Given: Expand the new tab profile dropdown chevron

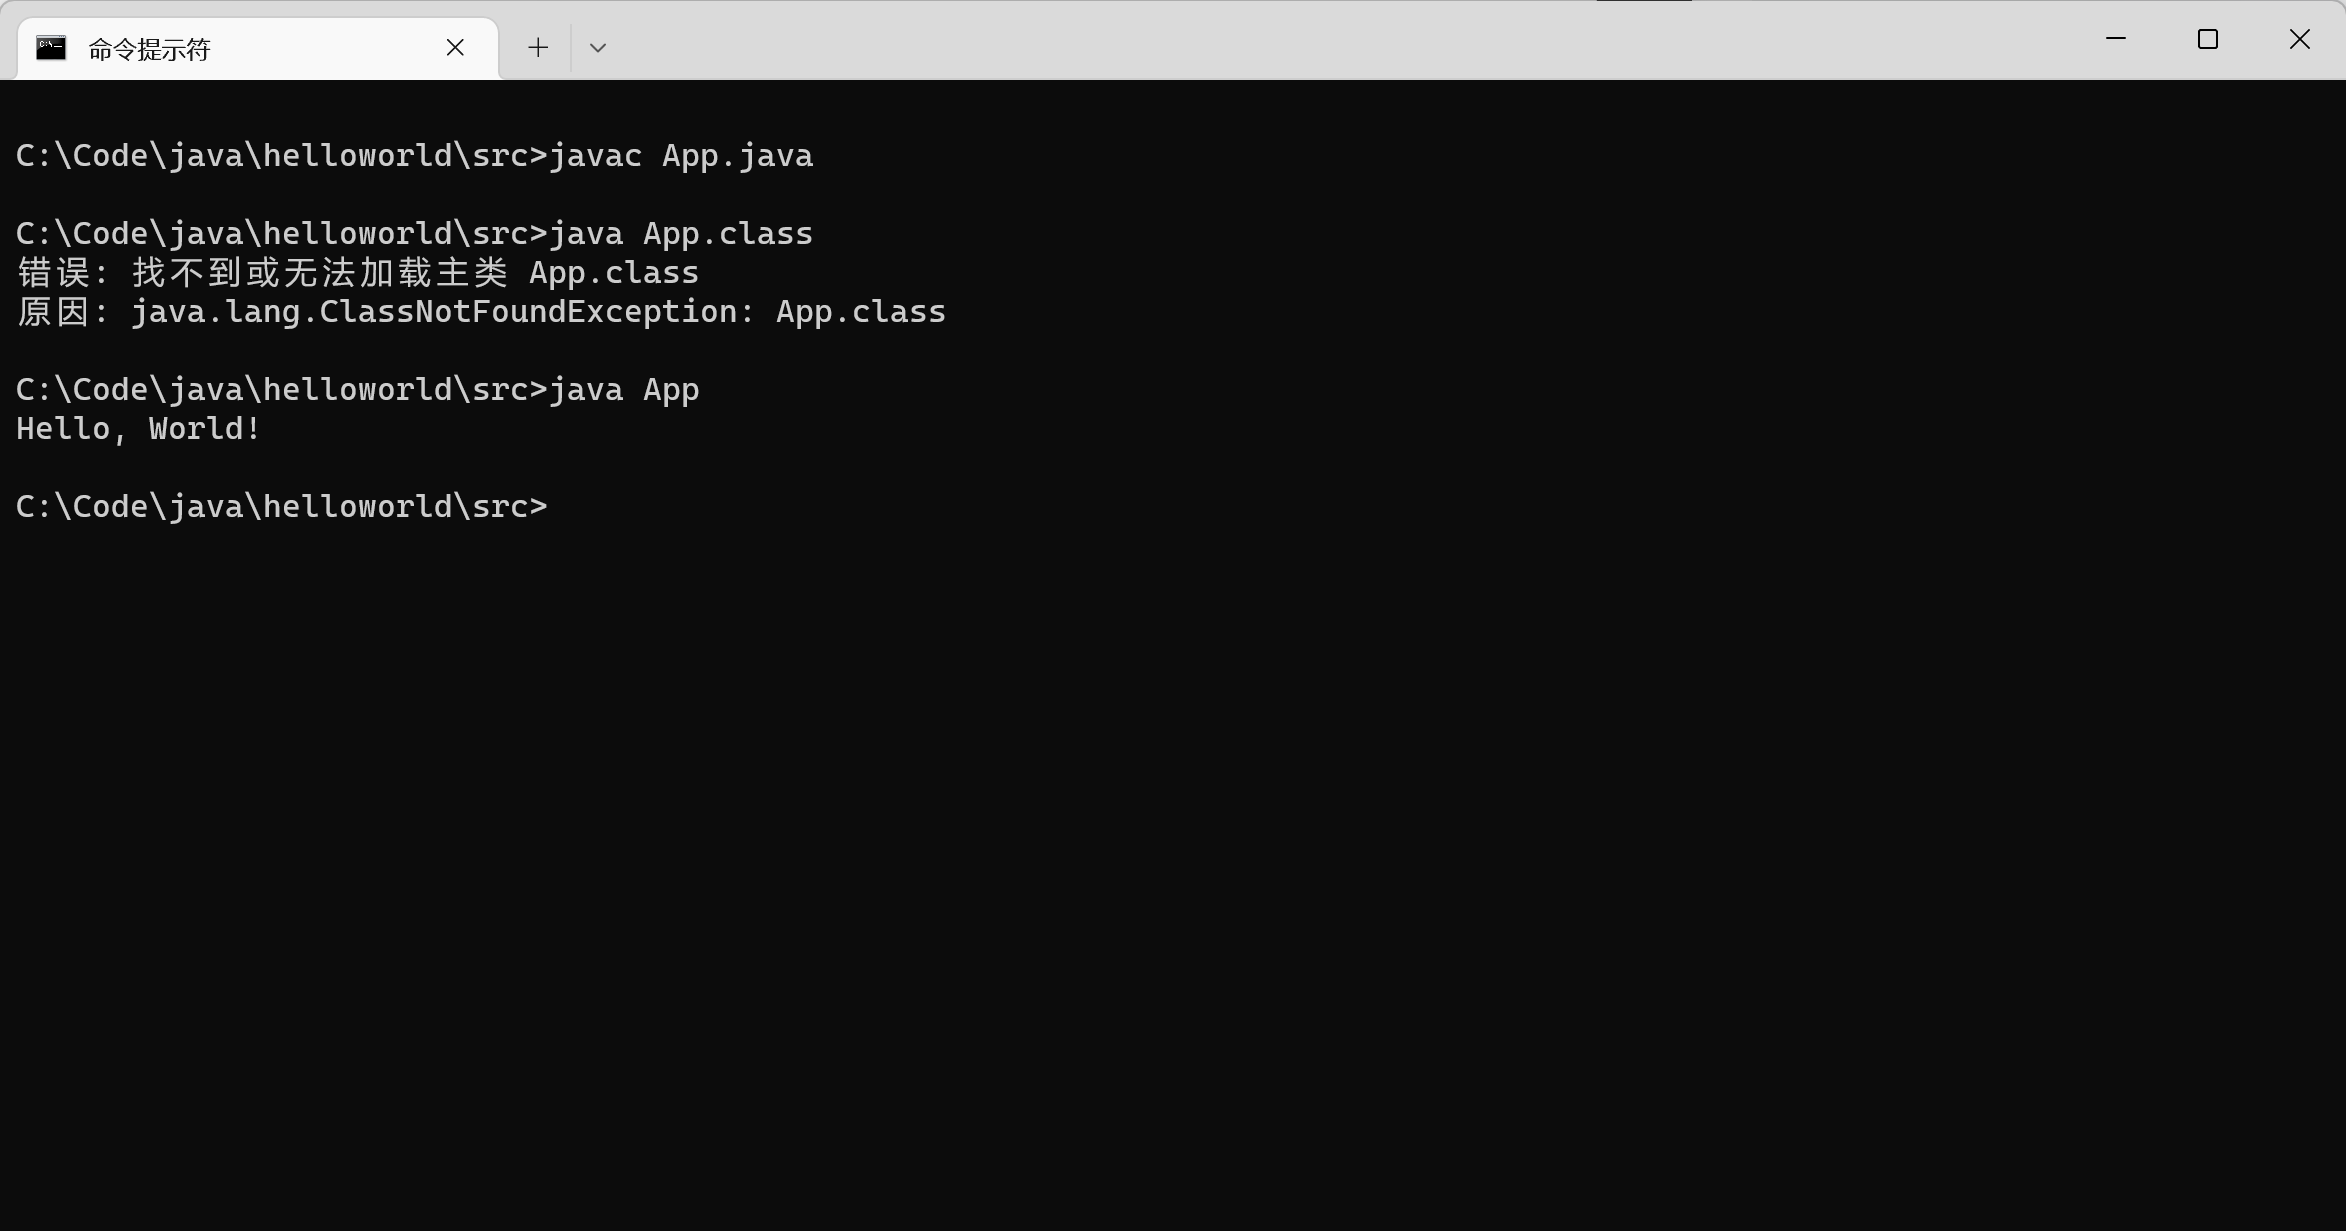Looking at the screenshot, I should tap(598, 48).
